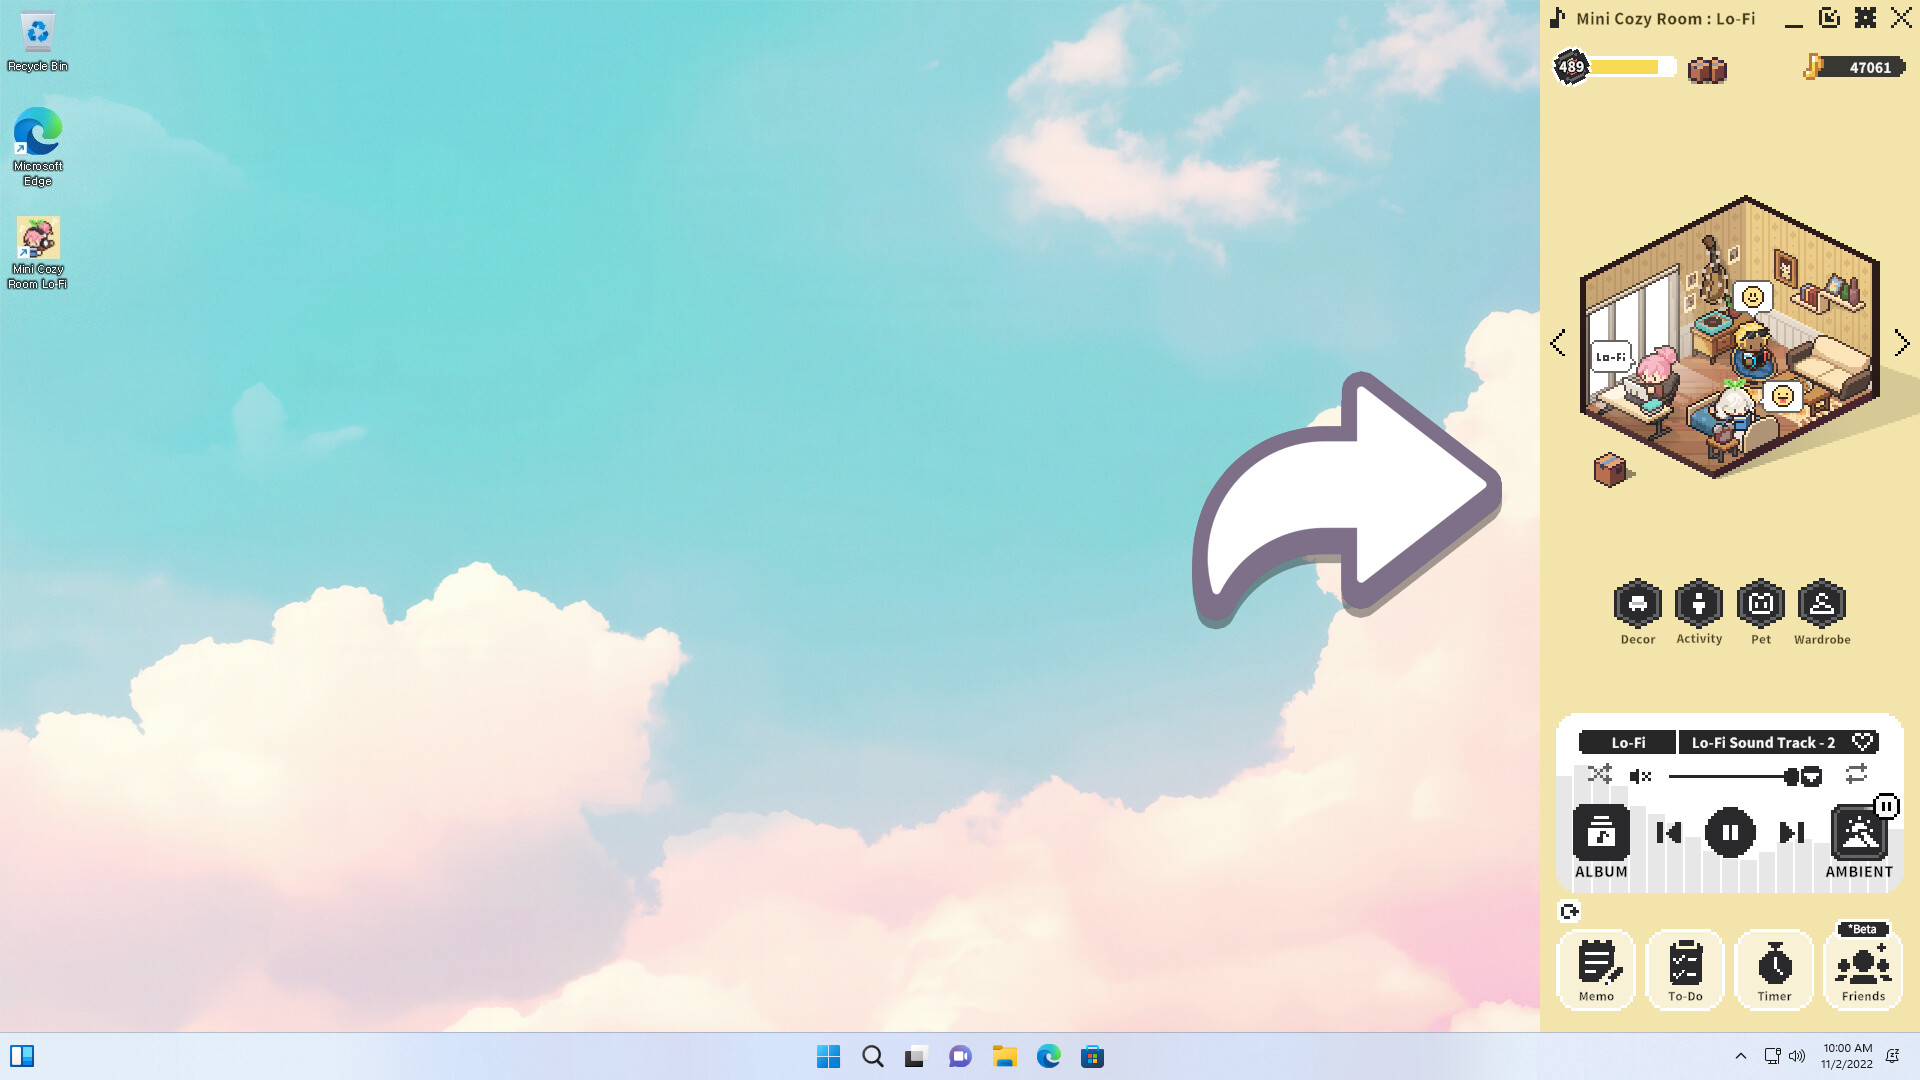The width and height of the screenshot is (1920, 1080).
Task: Toggle shuffle playback mode
Action: [1601, 775]
